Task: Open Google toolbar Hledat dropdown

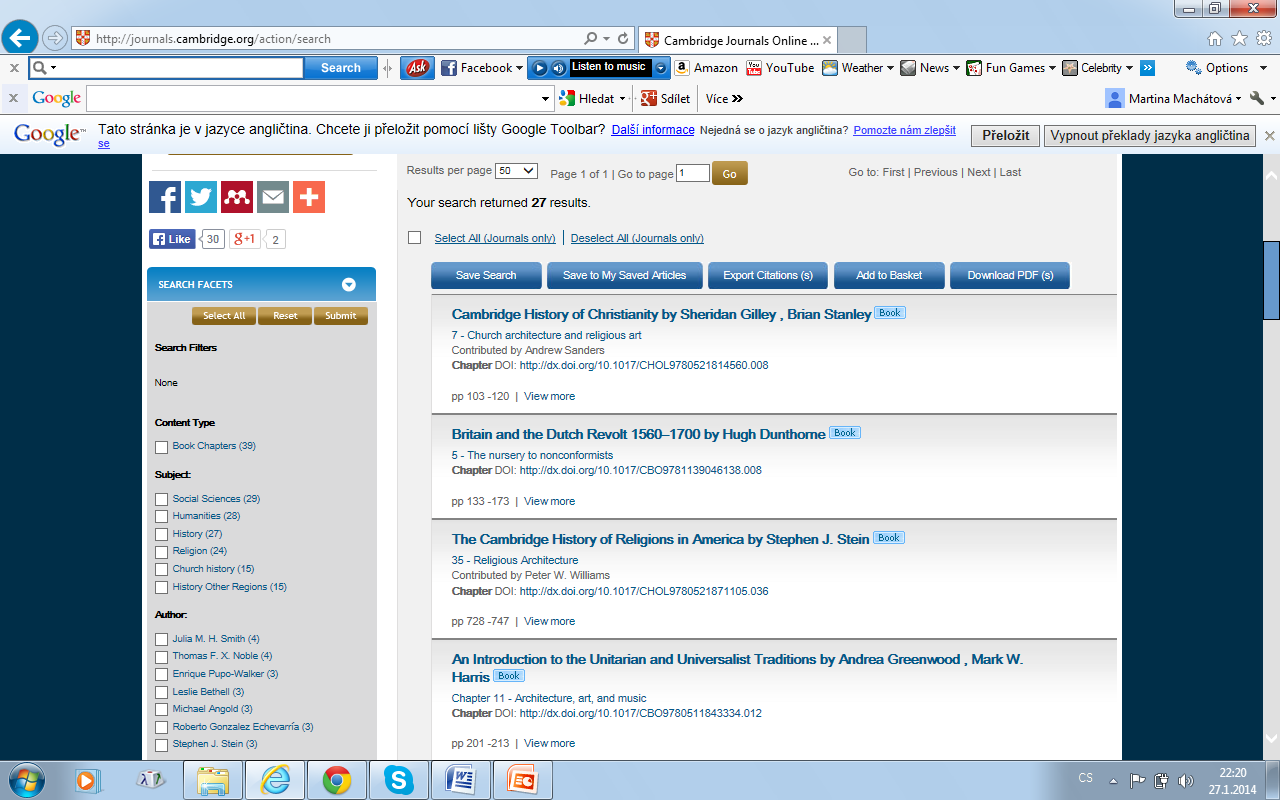Action: pos(622,98)
